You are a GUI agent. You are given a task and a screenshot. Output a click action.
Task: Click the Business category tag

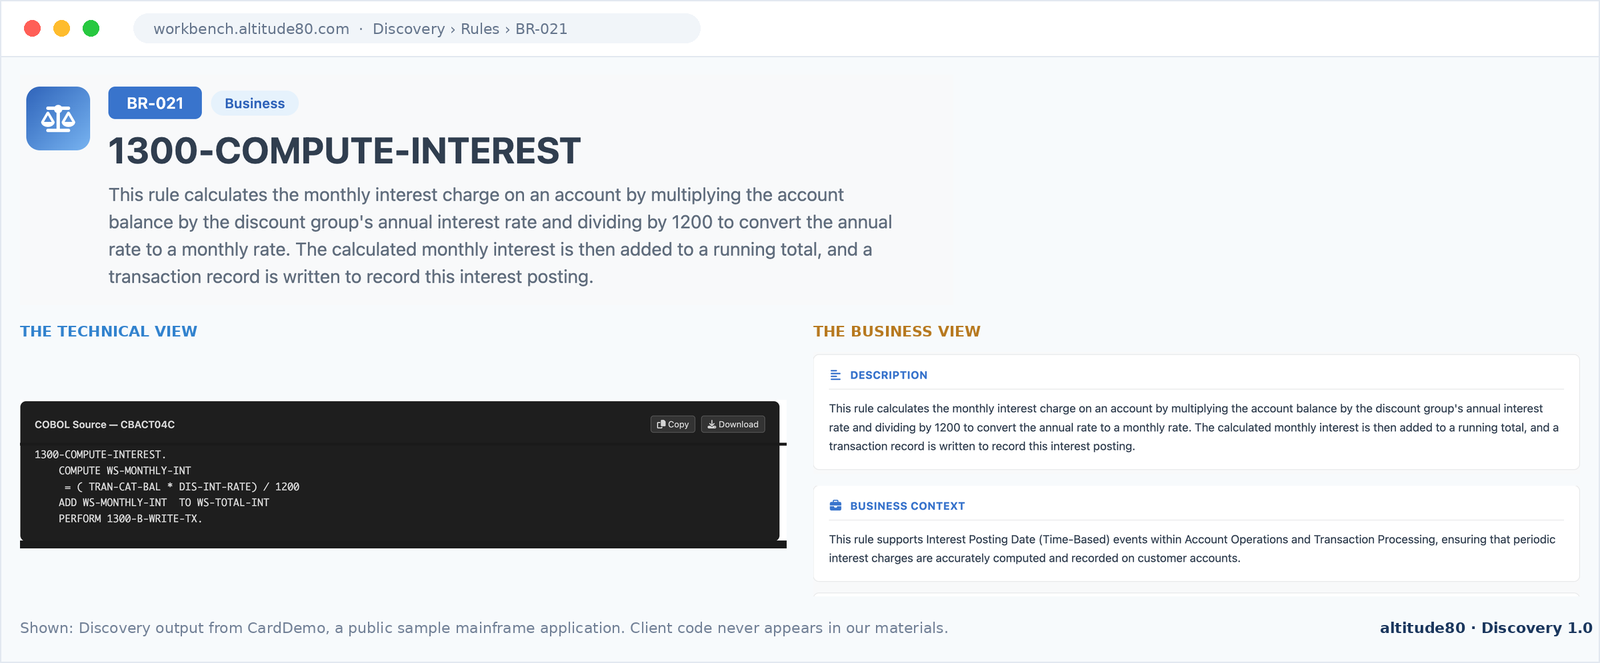pos(255,103)
